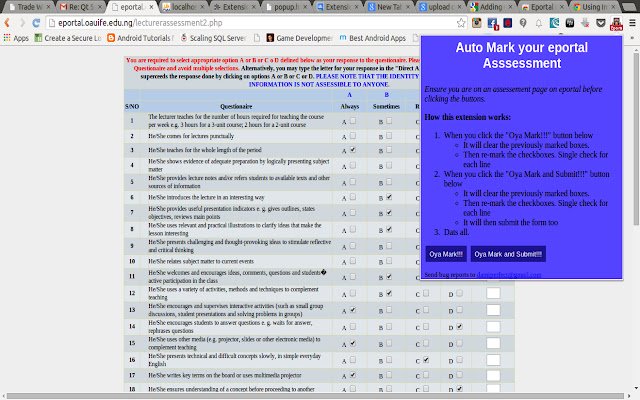Open the Create a Secure Lo... bookmark
The width and height of the screenshot is (640, 400).
68,38
